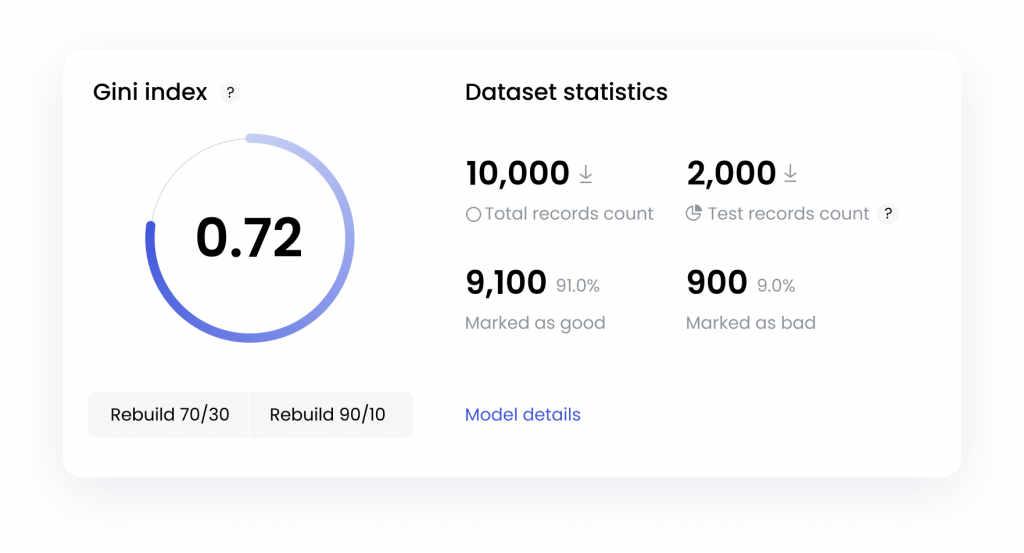
Task: Click the 91.0% percentage label
Action: (578, 286)
